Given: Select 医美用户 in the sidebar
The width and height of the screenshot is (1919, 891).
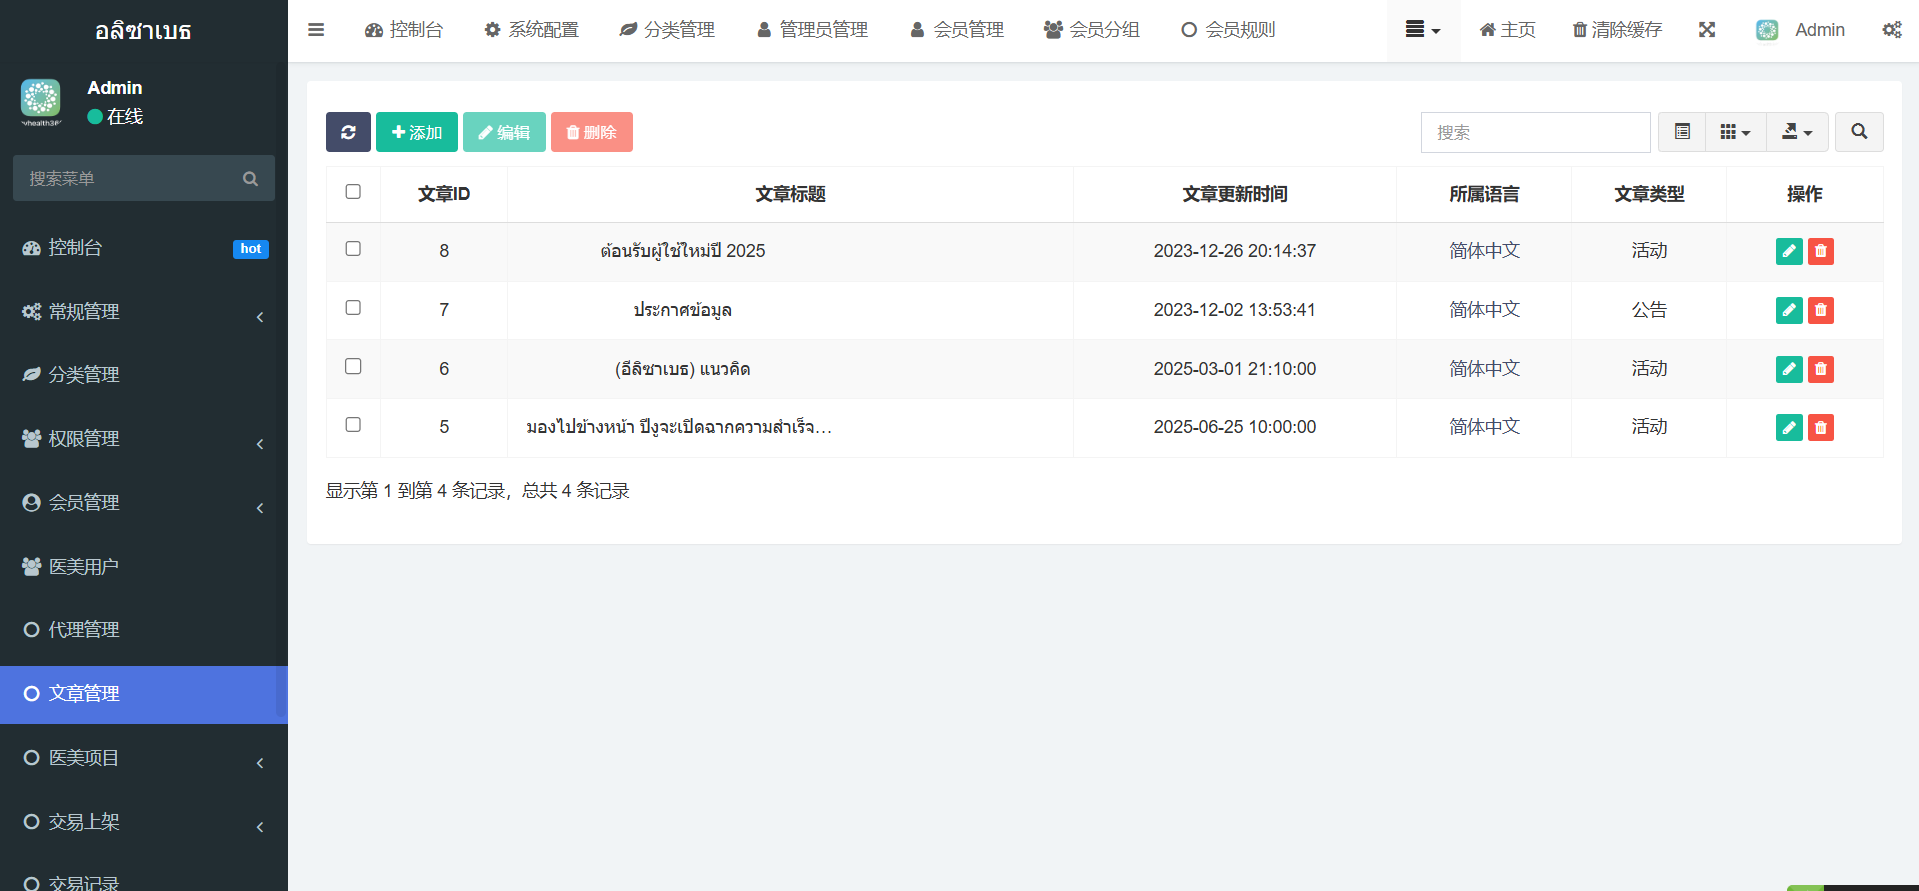Looking at the screenshot, I should (x=144, y=567).
